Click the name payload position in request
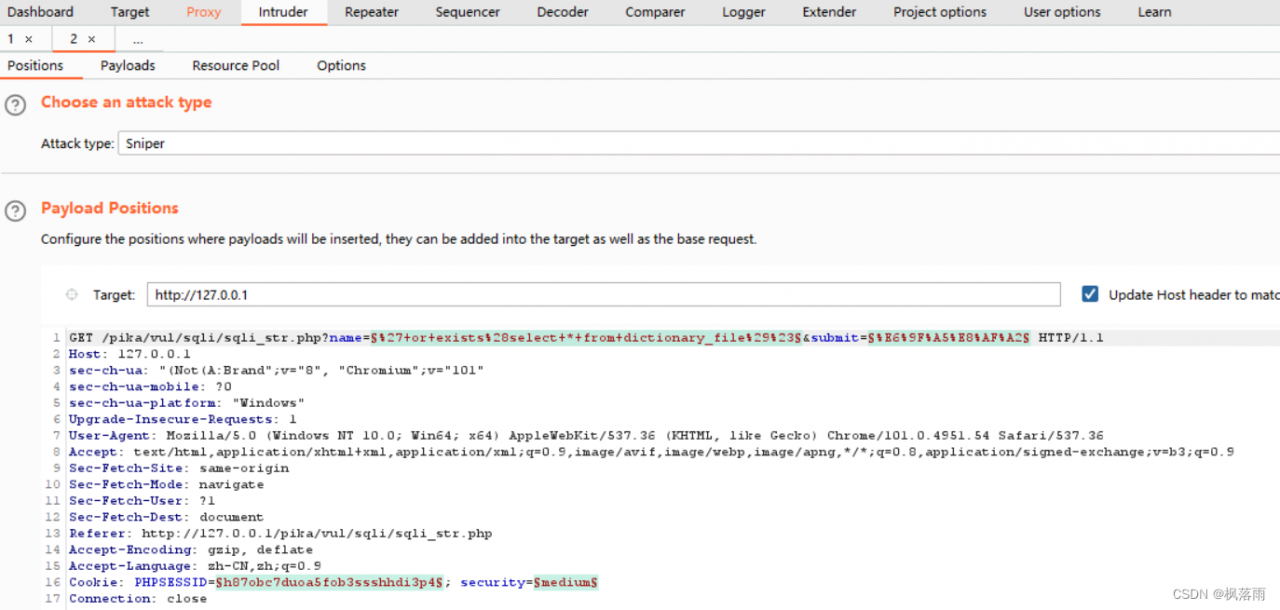Screen dimensions: 1280x610 pyautogui.click(x=586, y=338)
